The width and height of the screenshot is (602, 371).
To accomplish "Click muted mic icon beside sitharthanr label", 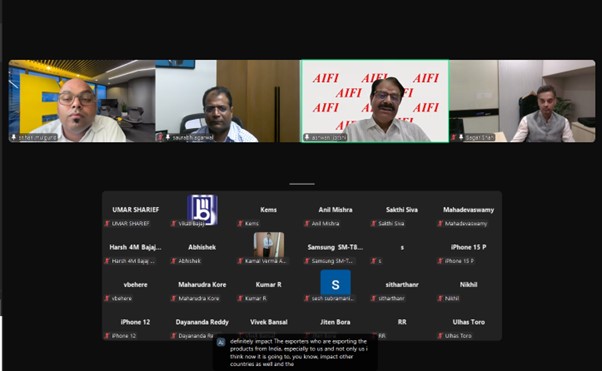I will pos(374,298).
